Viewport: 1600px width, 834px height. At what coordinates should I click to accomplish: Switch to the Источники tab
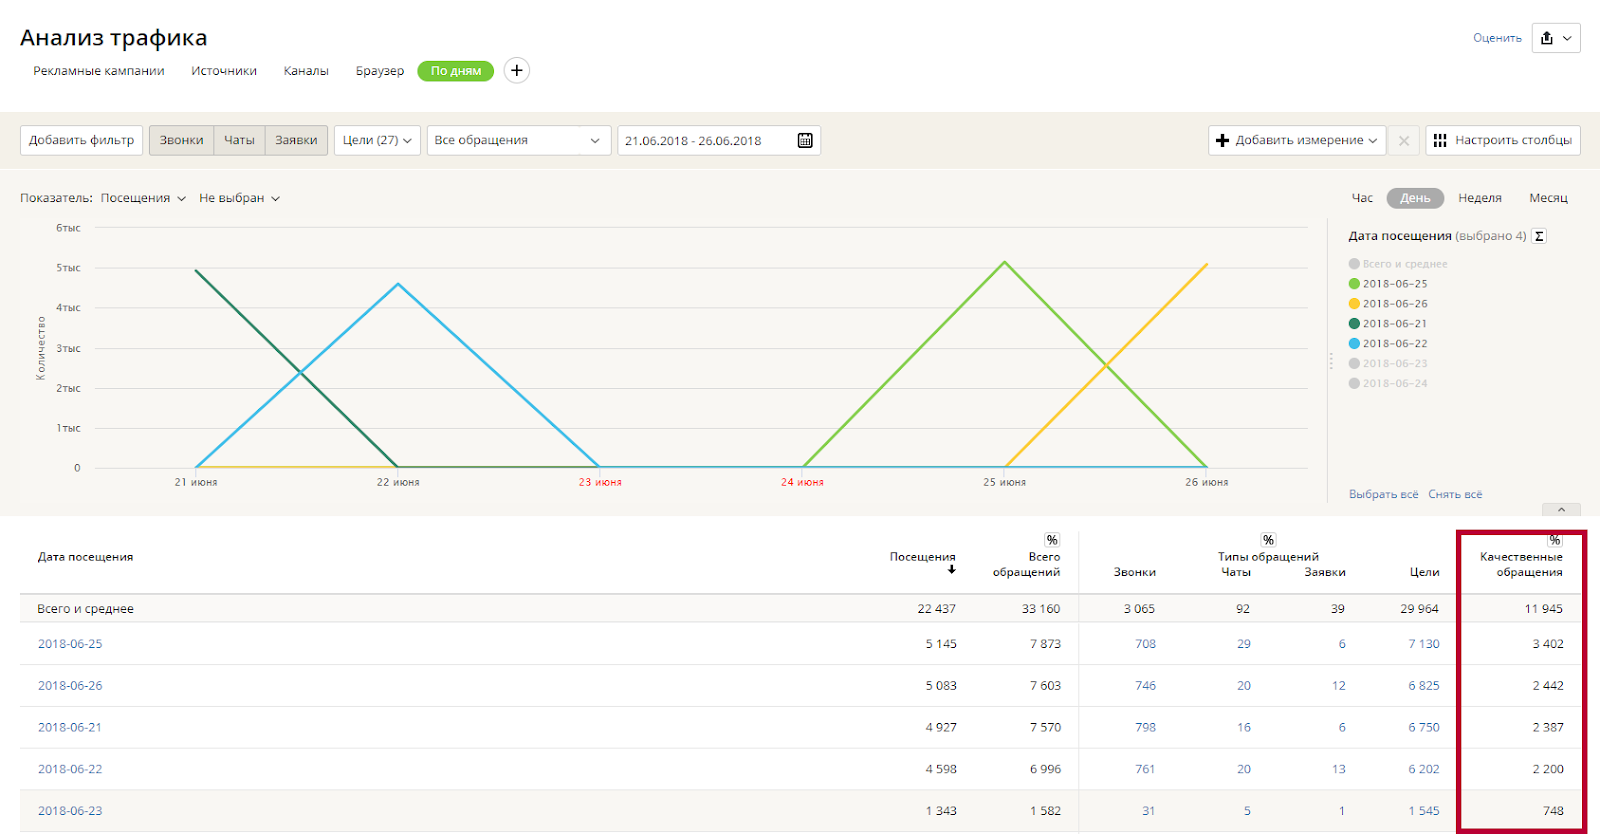[224, 71]
